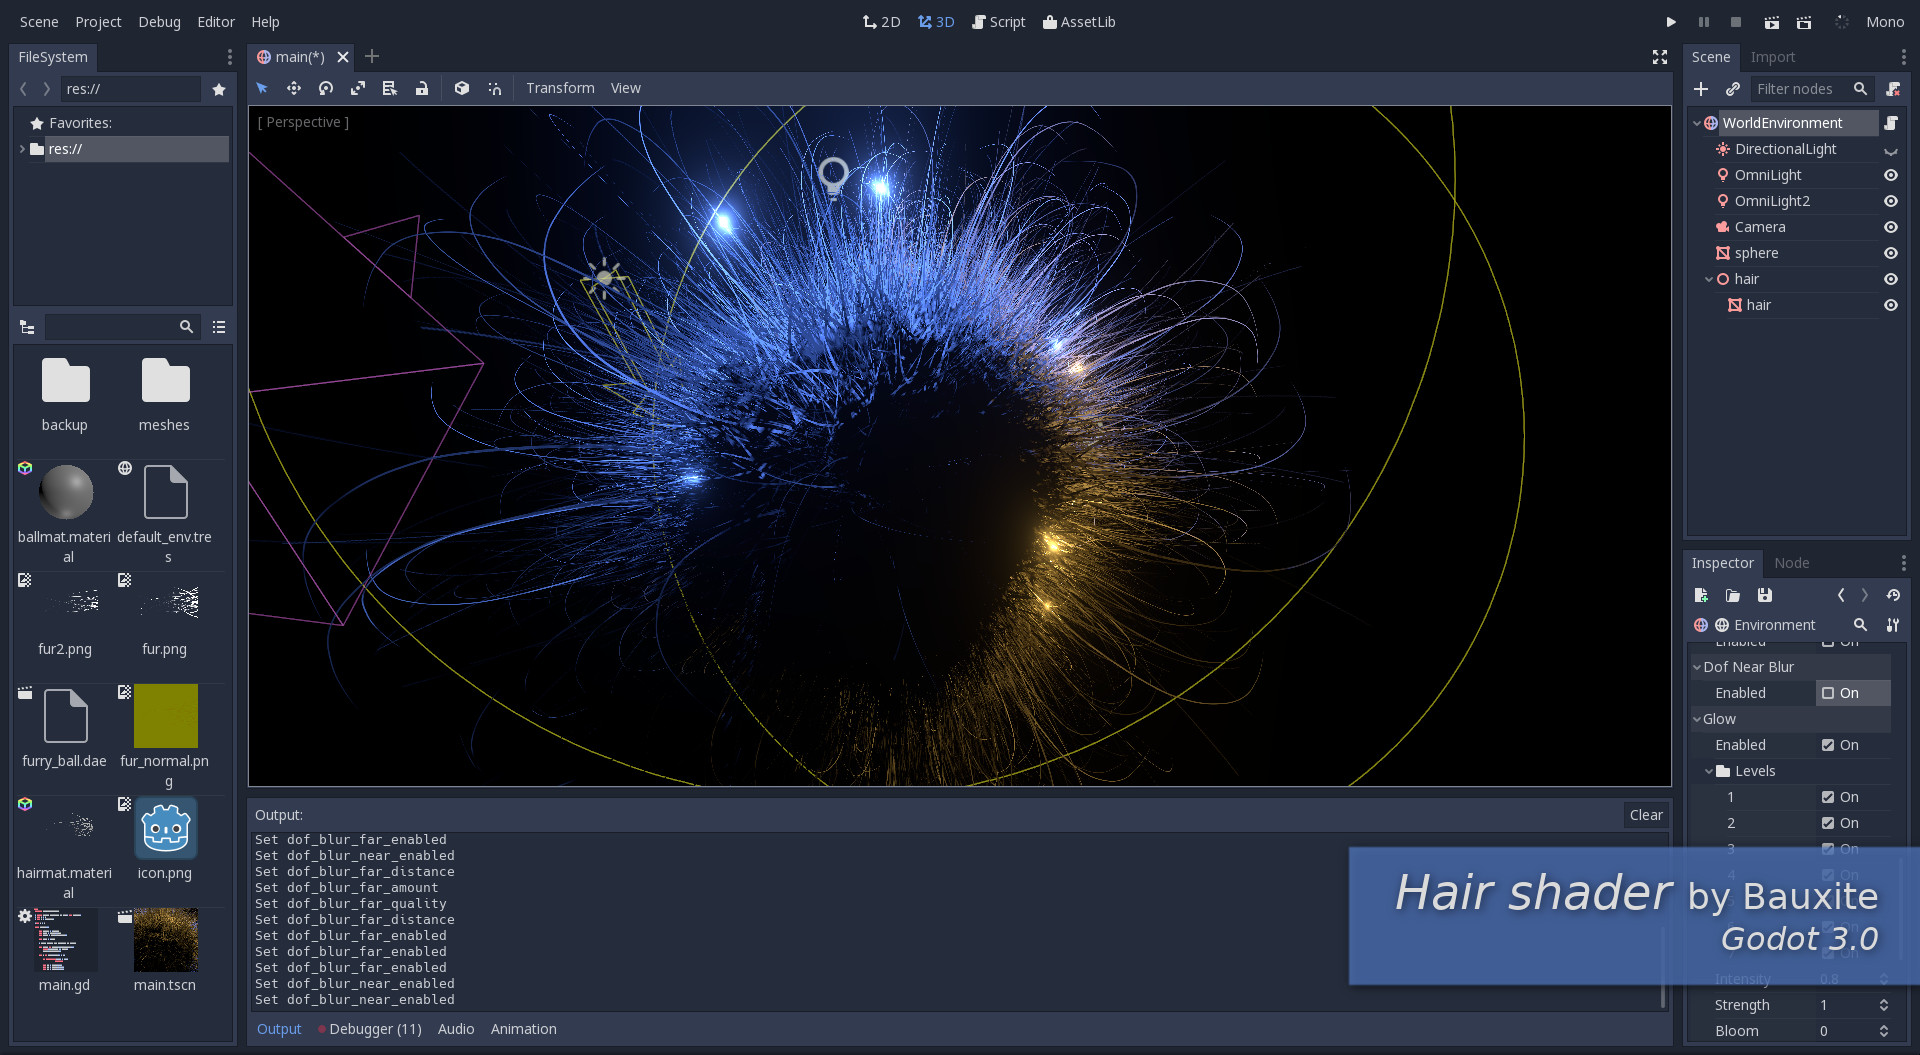Collapse the WorldEnvironment node tree
Viewport: 1920px width, 1055px height.
pyautogui.click(x=1696, y=122)
